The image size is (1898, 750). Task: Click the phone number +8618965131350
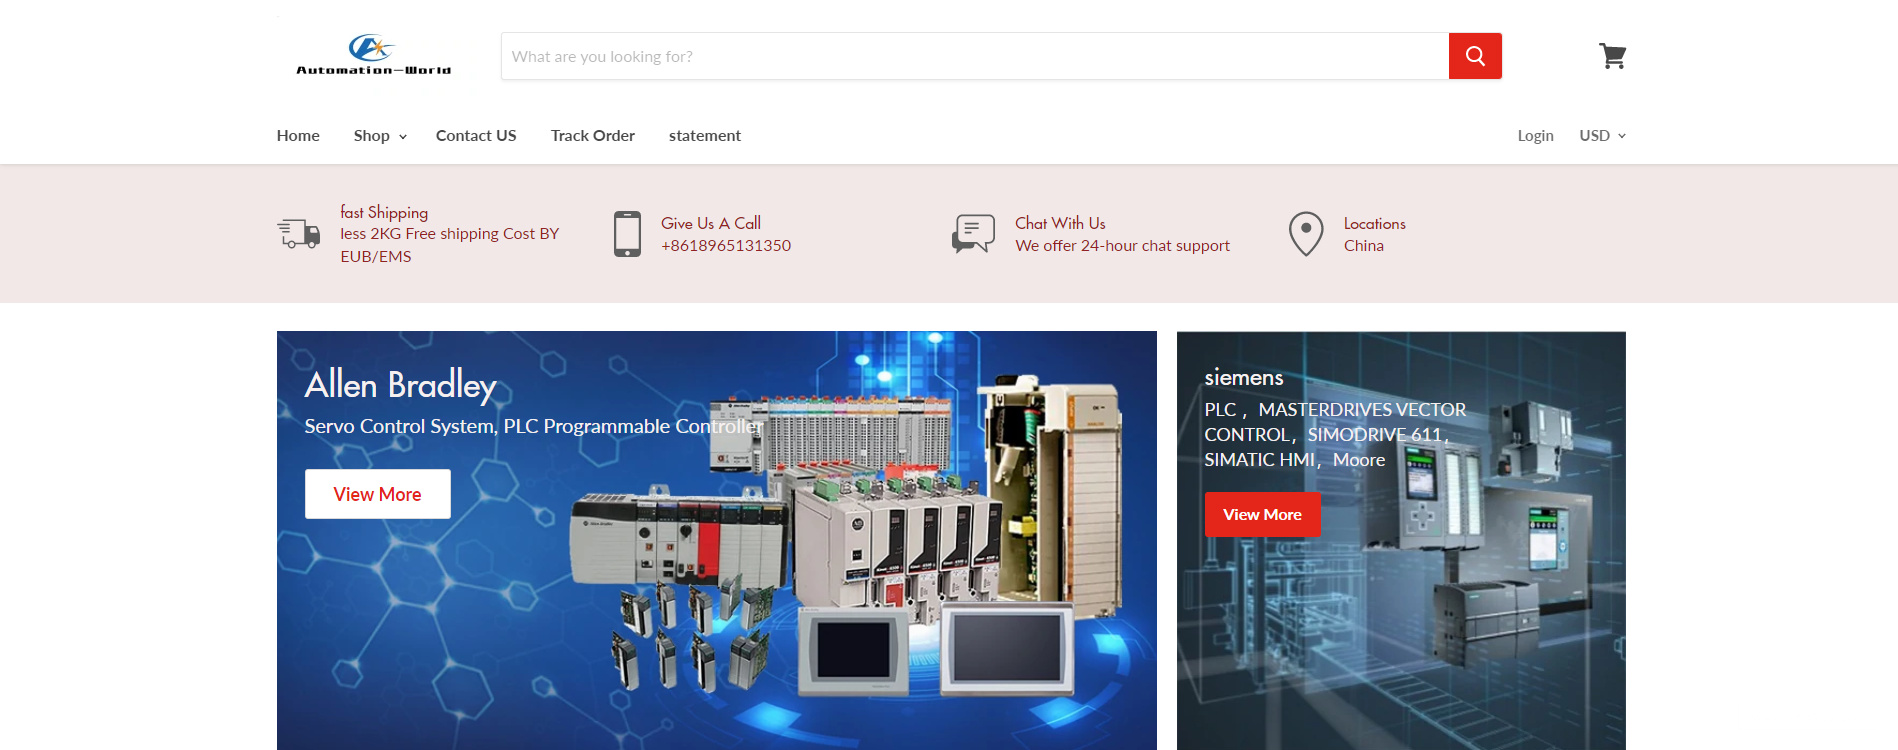point(726,246)
